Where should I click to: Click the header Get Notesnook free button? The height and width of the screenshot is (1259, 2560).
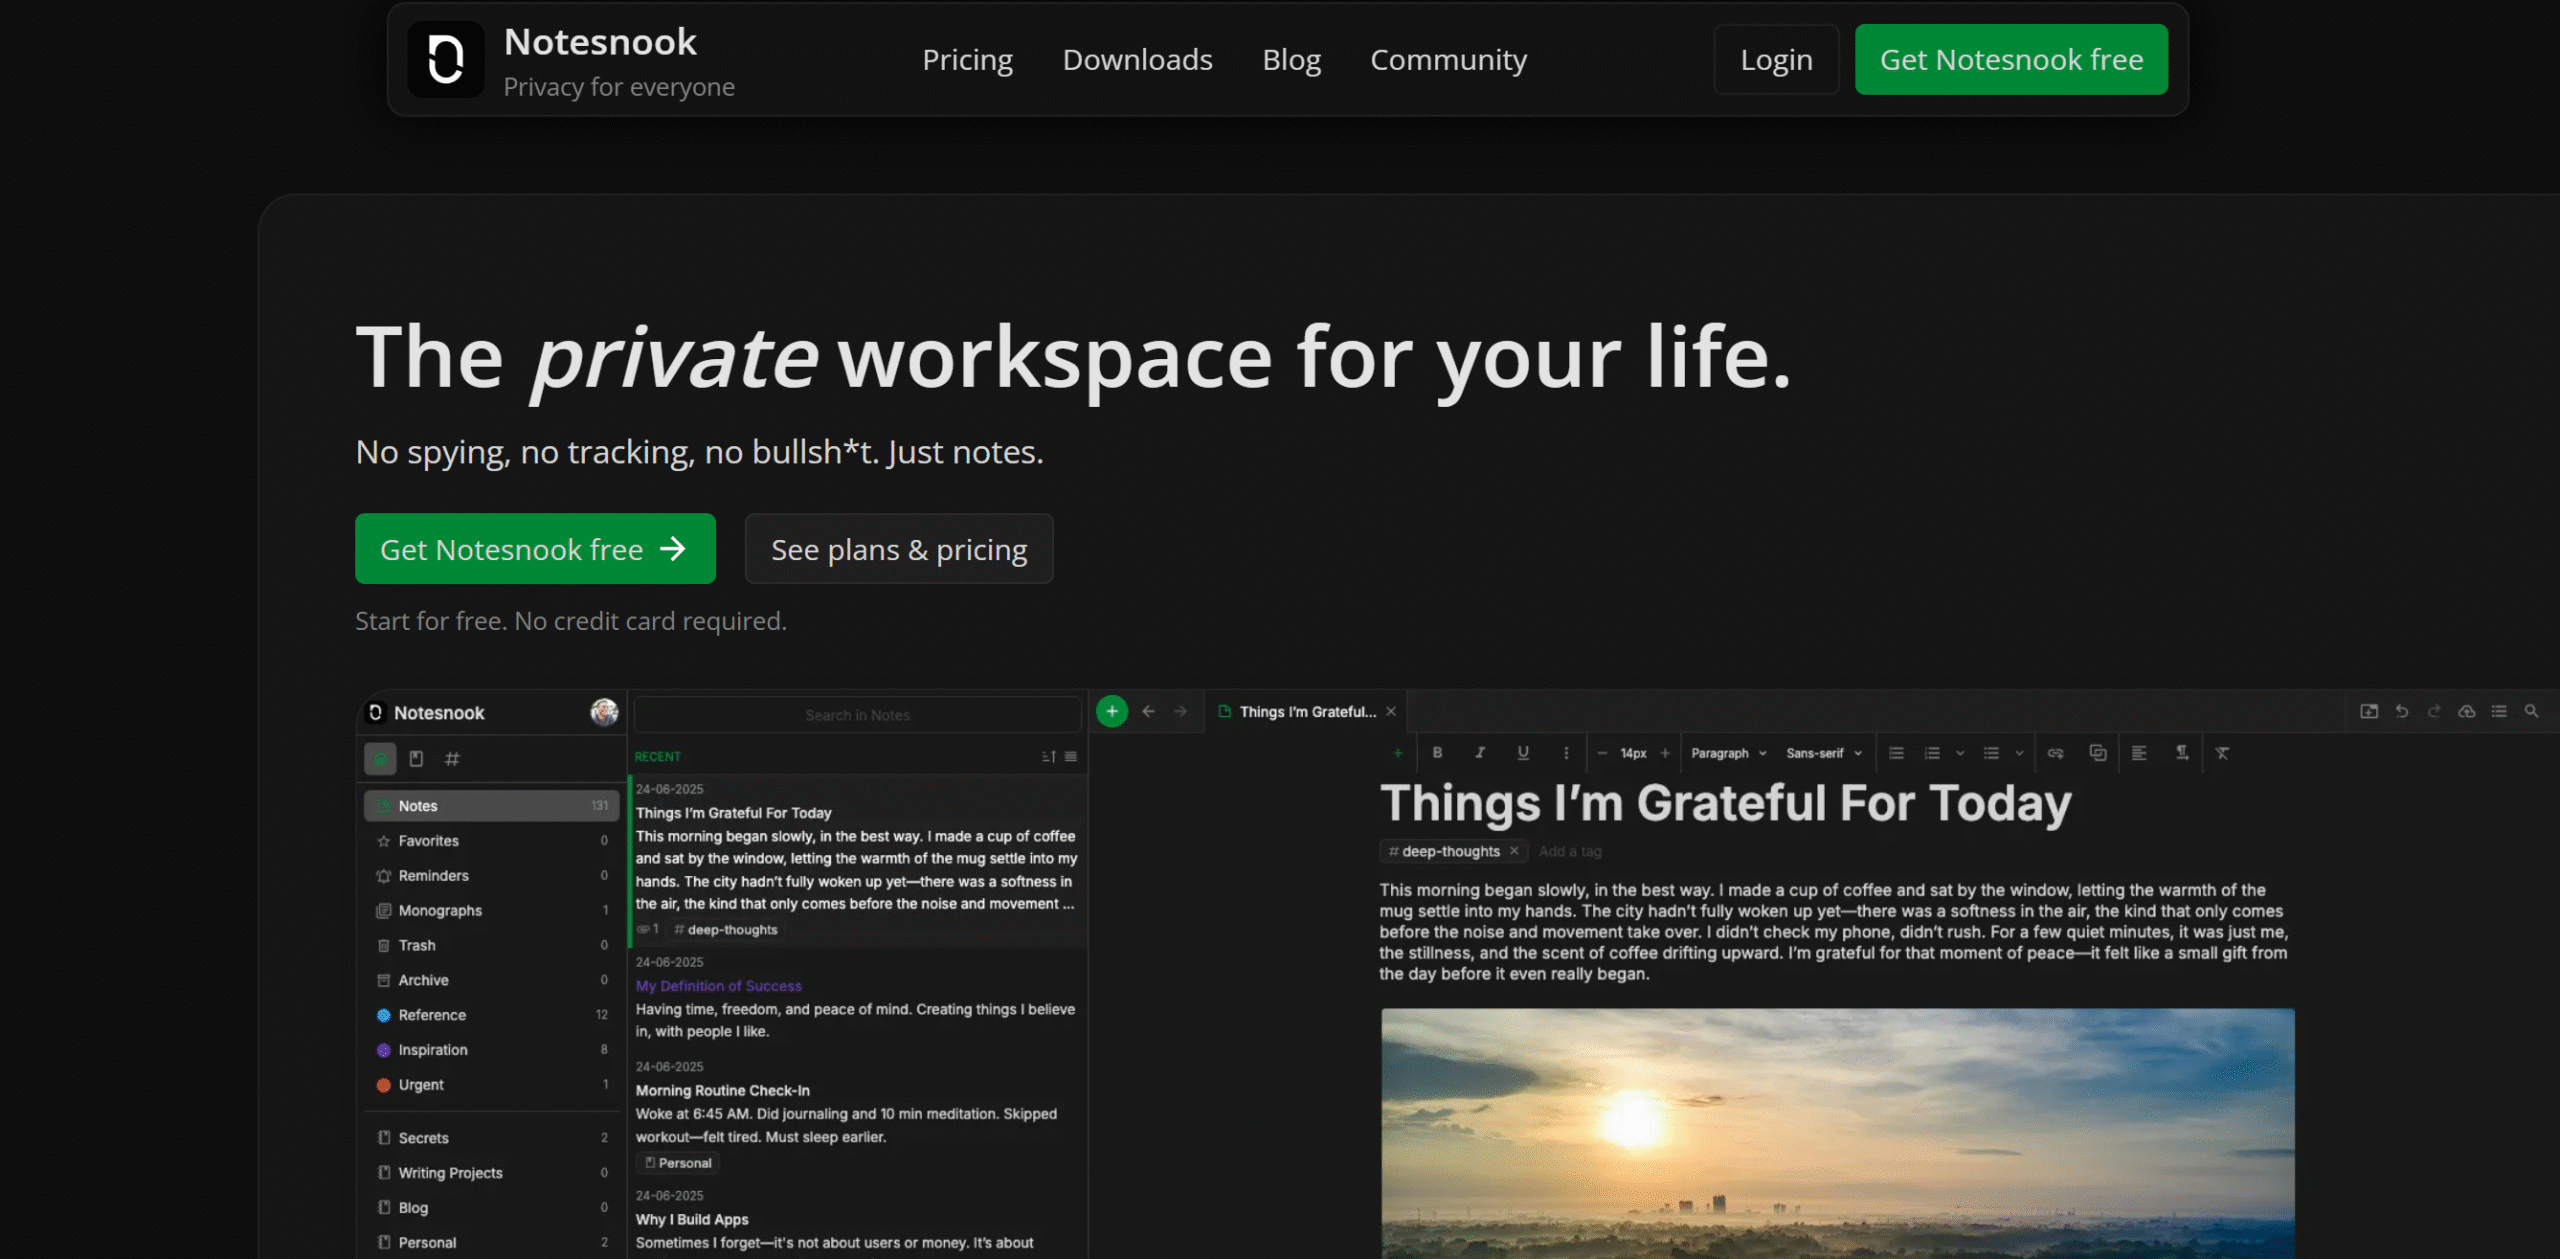coord(2011,60)
